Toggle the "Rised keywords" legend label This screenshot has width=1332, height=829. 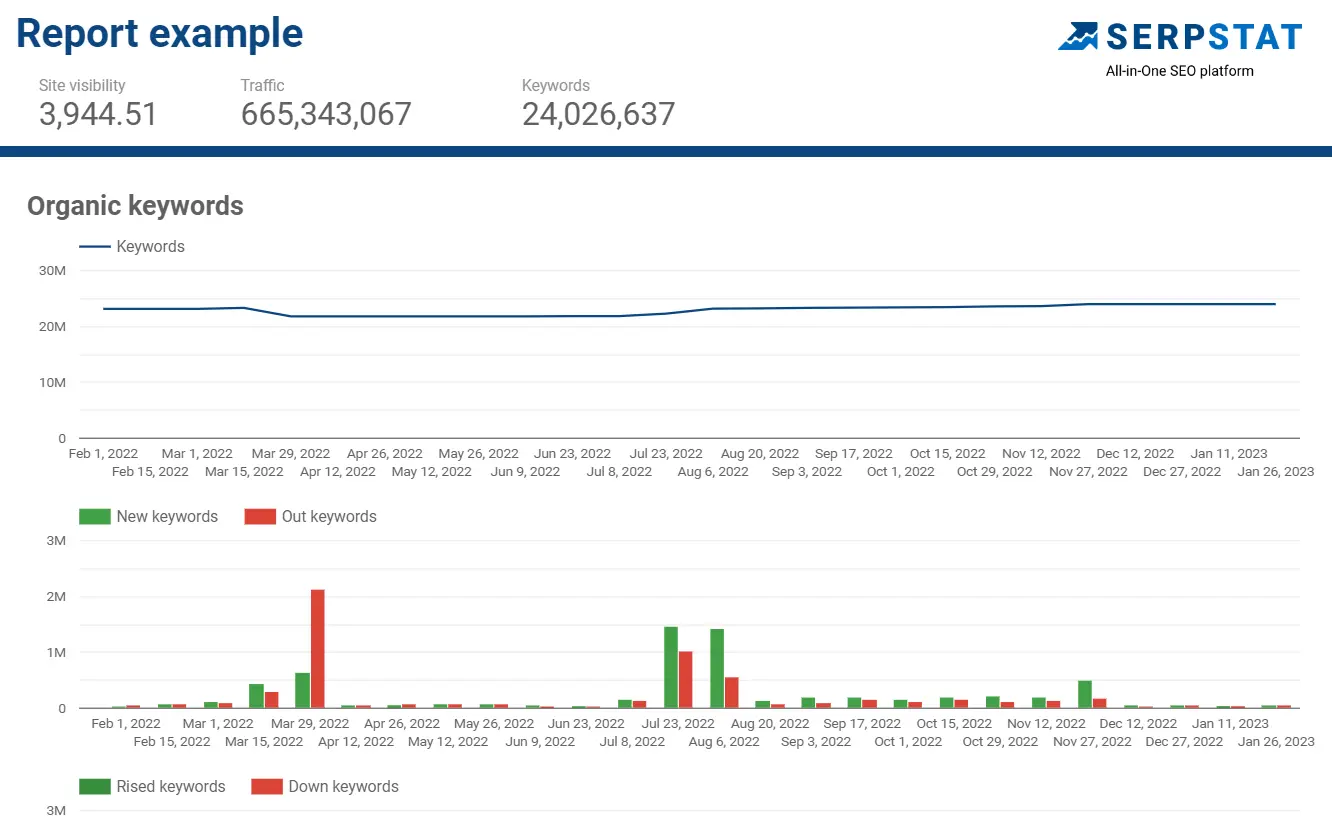pyautogui.click(x=171, y=787)
